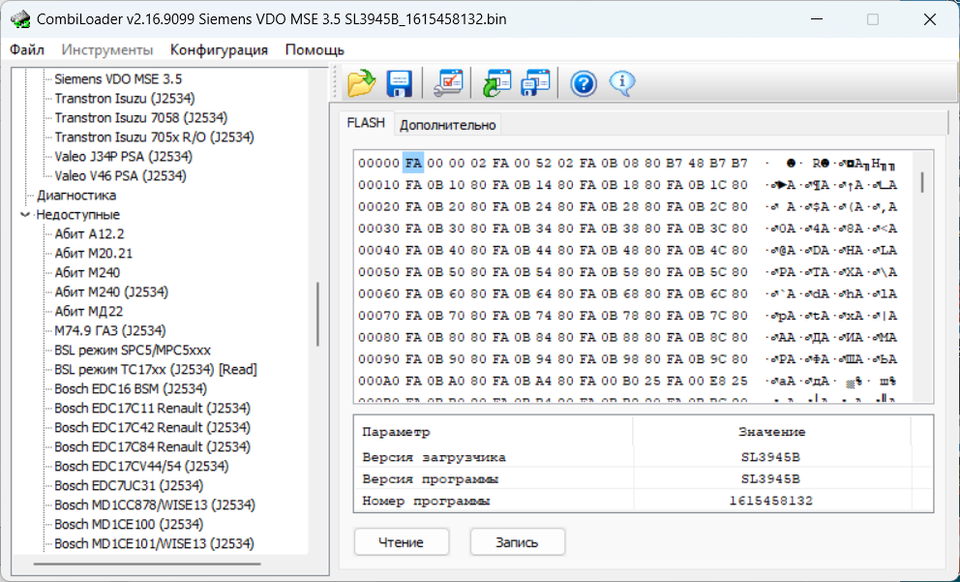The width and height of the screenshot is (960, 582).
Task: Select Bosch EDC16 BSM (J2534)
Action: pos(130,389)
